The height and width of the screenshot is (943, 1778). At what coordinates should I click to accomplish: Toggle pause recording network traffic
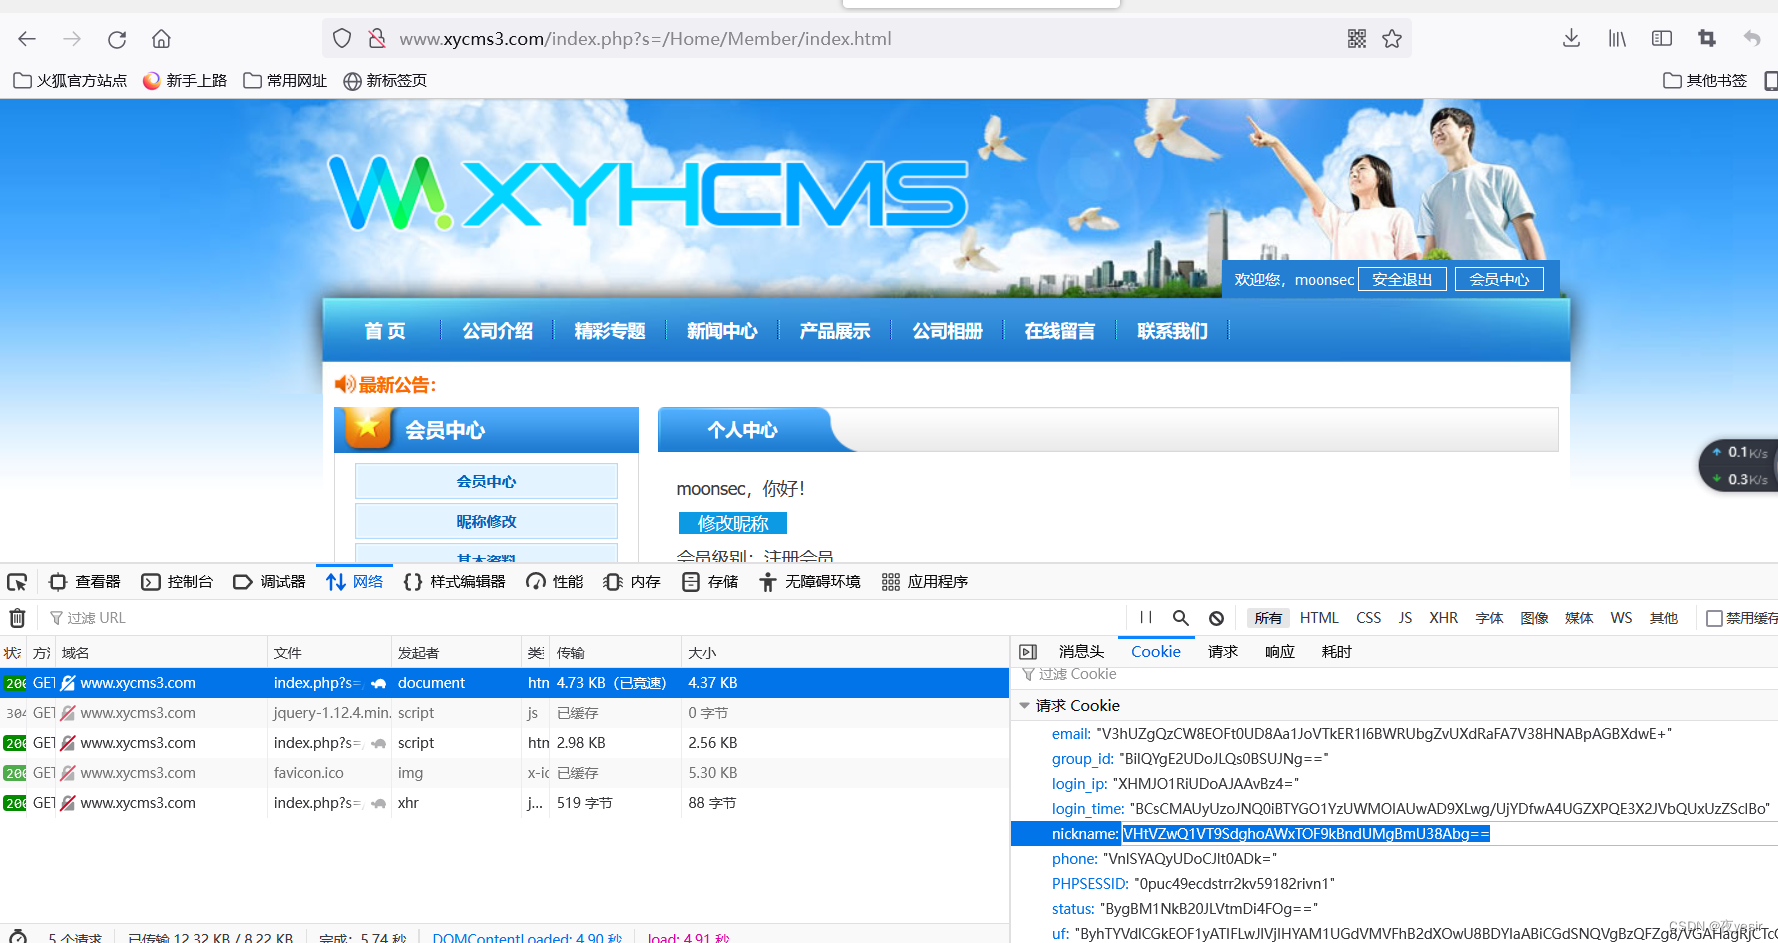pos(1145,617)
